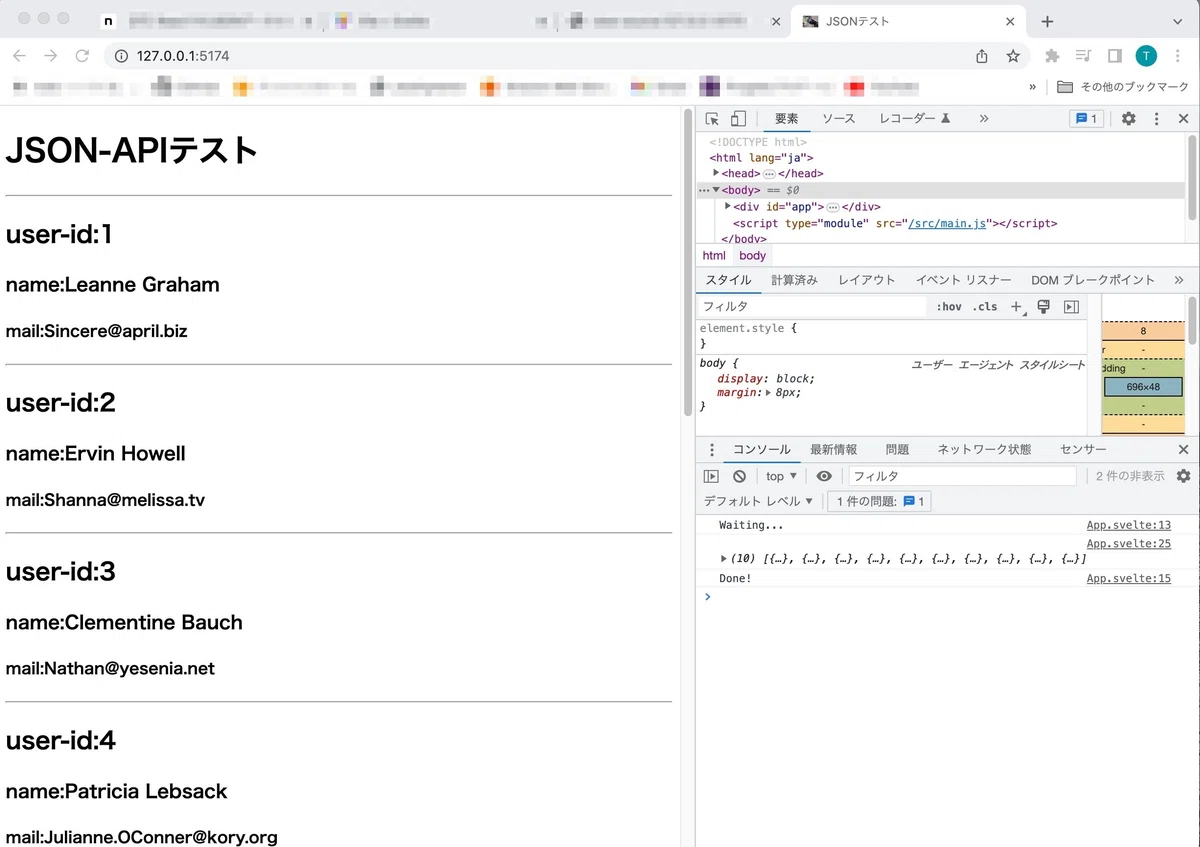Open the 最新情報 drawer tab
Viewport: 1200px width, 847px height.
click(833, 450)
